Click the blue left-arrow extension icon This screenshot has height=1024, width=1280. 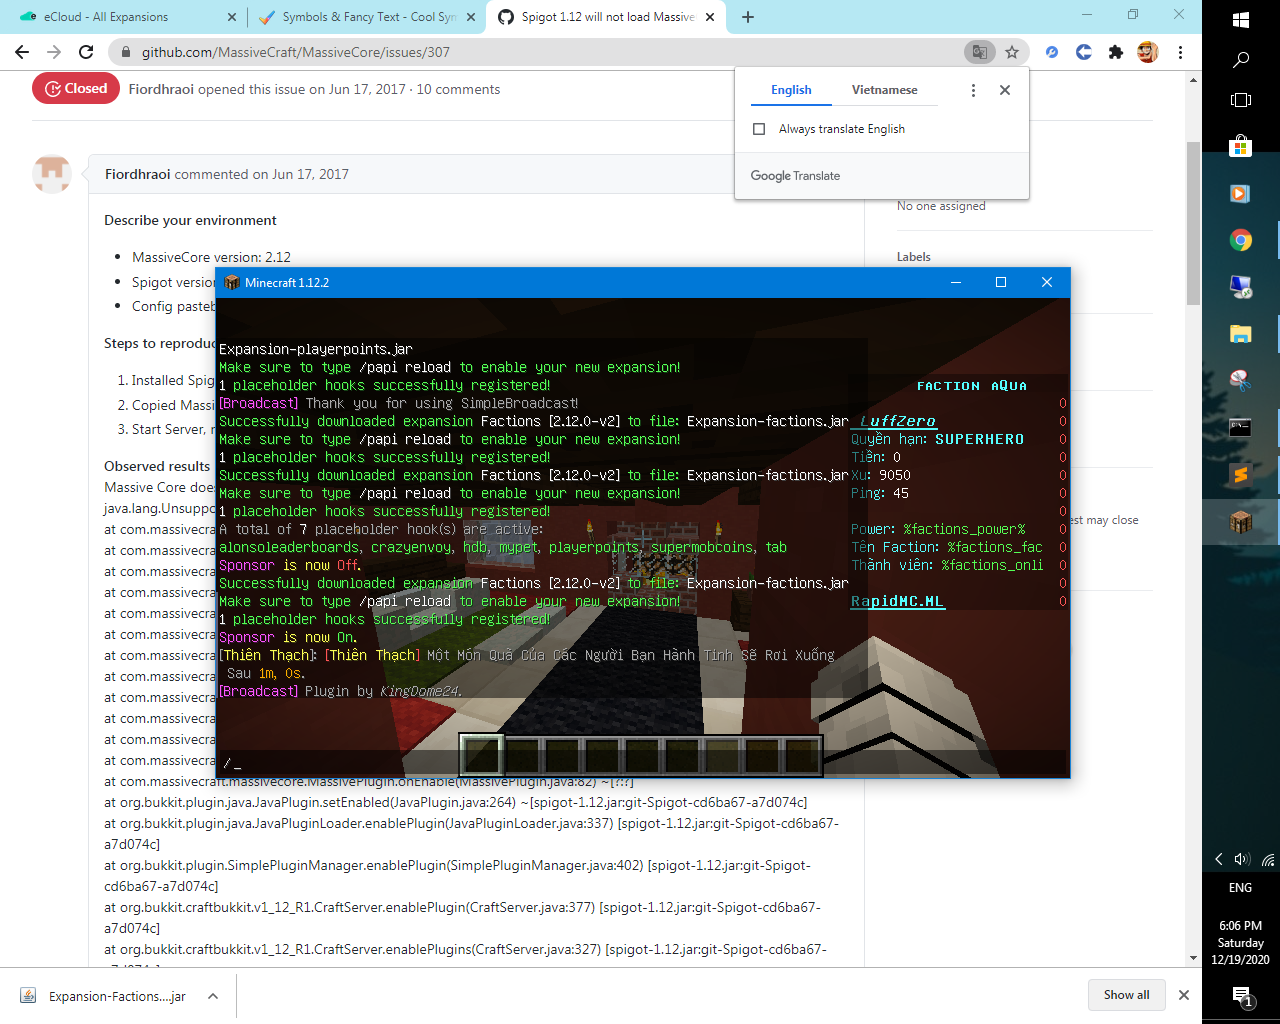[1084, 52]
